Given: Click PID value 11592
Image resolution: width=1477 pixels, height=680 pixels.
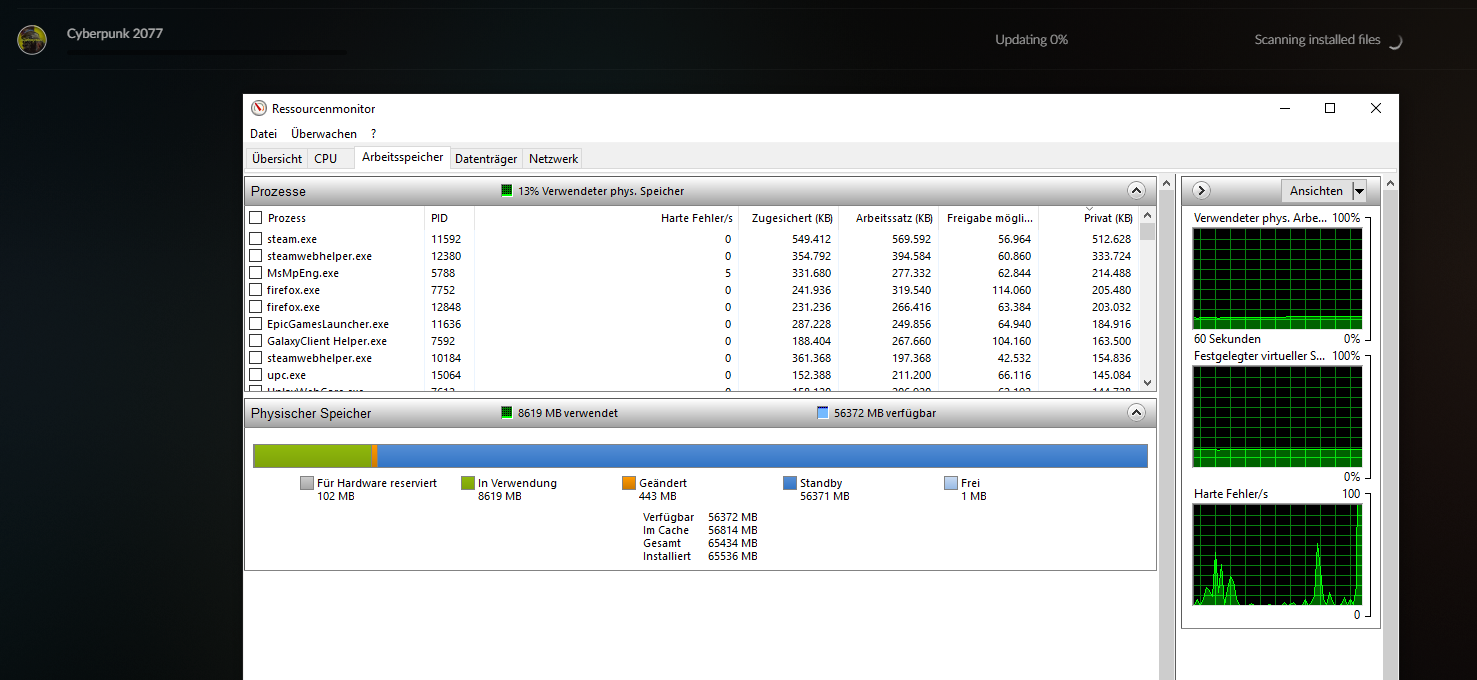Looking at the screenshot, I should 446,239.
